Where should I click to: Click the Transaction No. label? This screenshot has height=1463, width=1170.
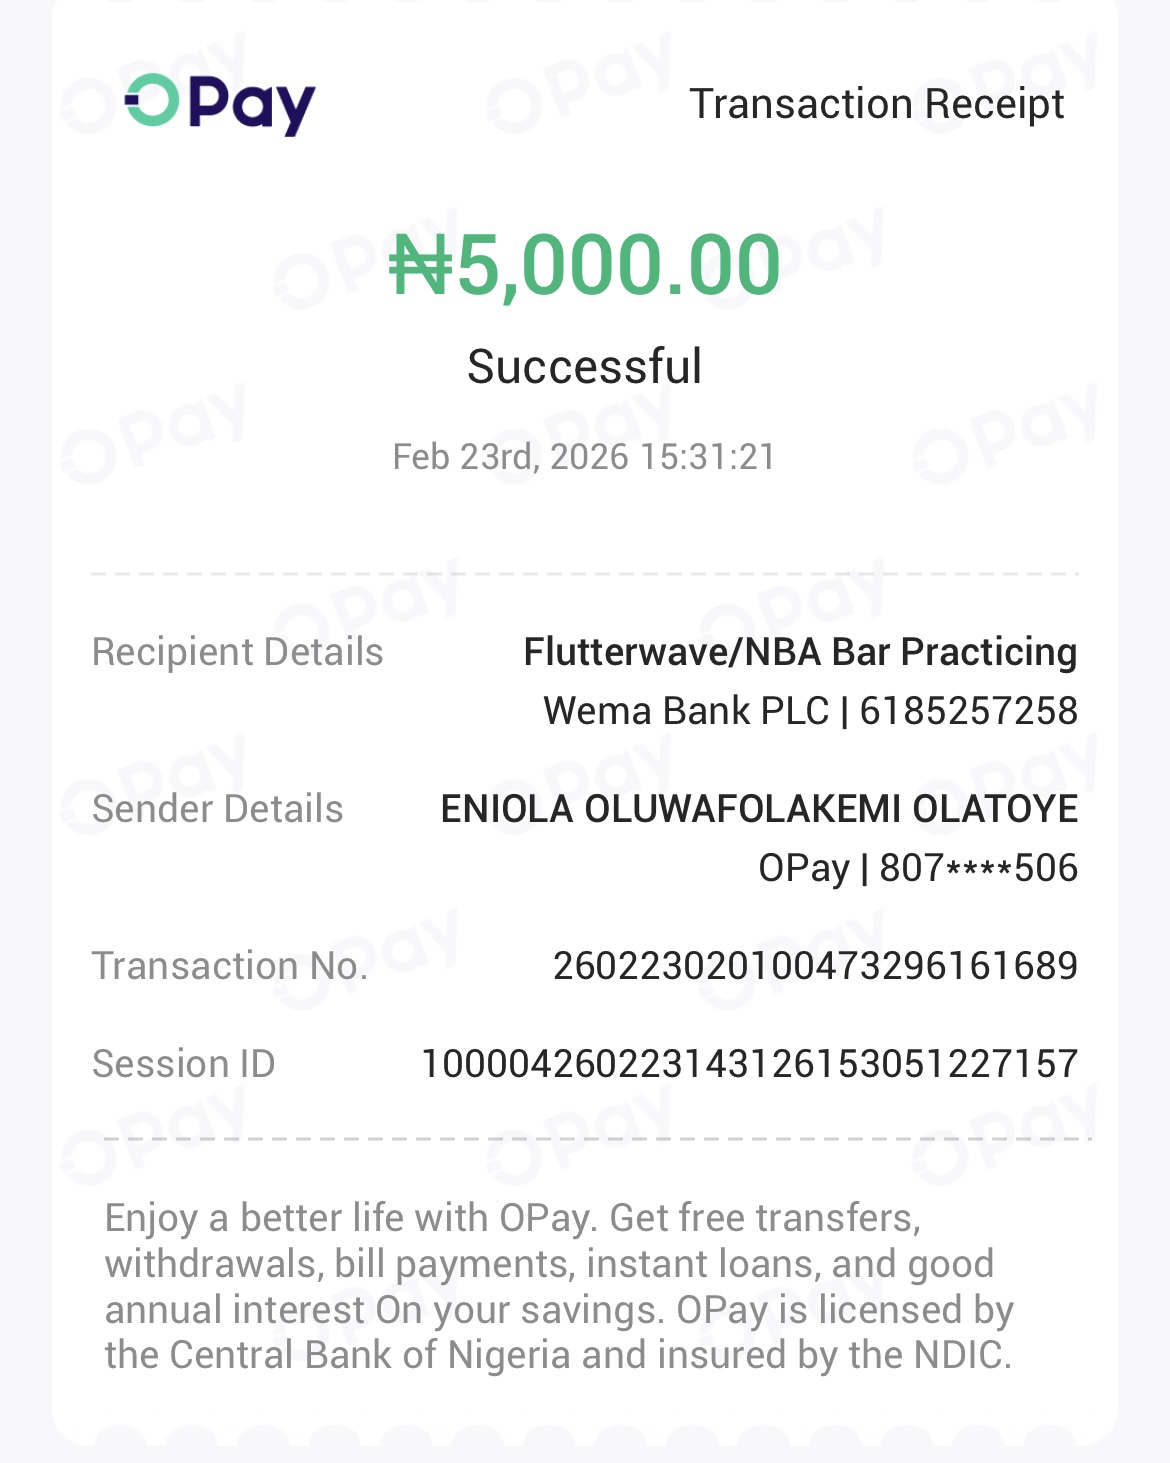[x=230, y=966]
